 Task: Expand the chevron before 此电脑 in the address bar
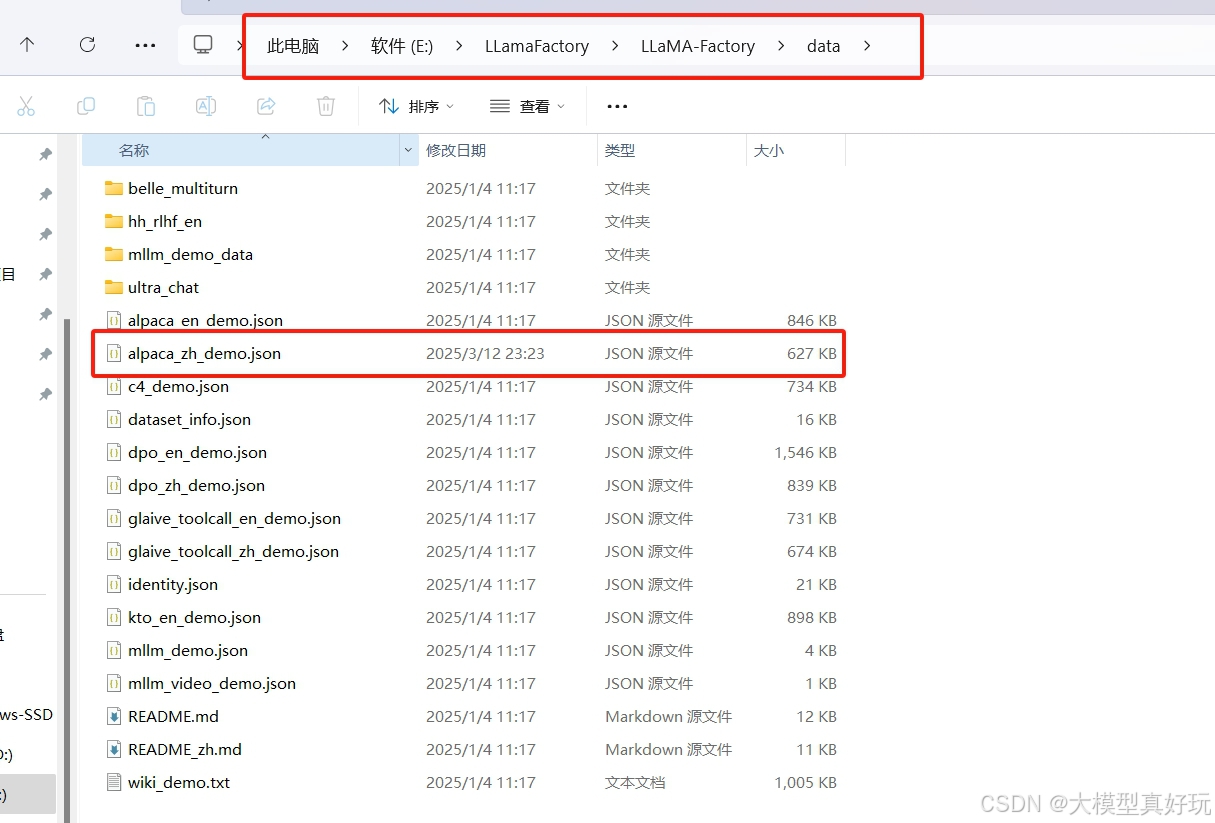point(241,46)
